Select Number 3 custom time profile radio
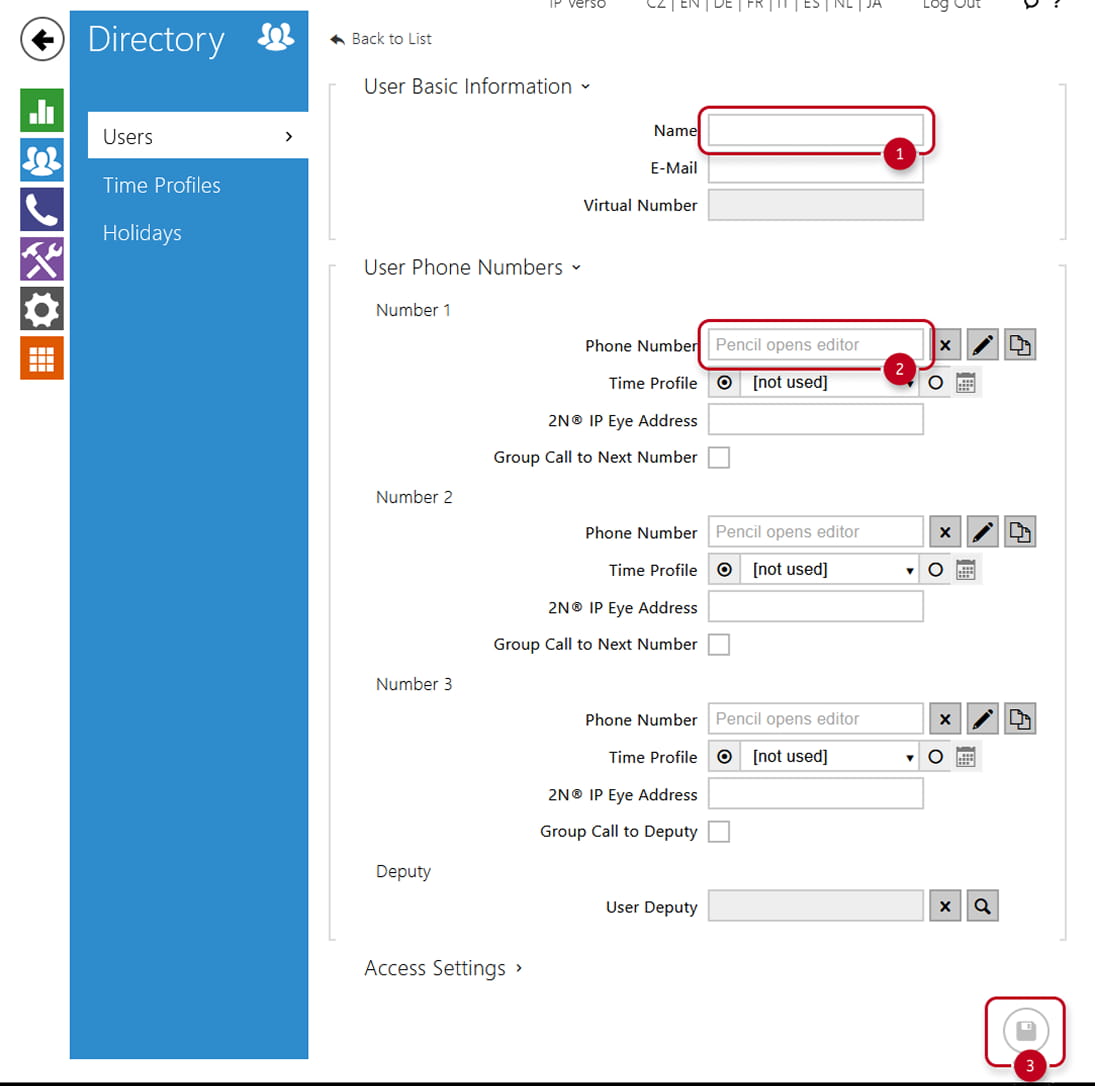The height and width of the screenshot is (1086, 1095). [936, 757]
